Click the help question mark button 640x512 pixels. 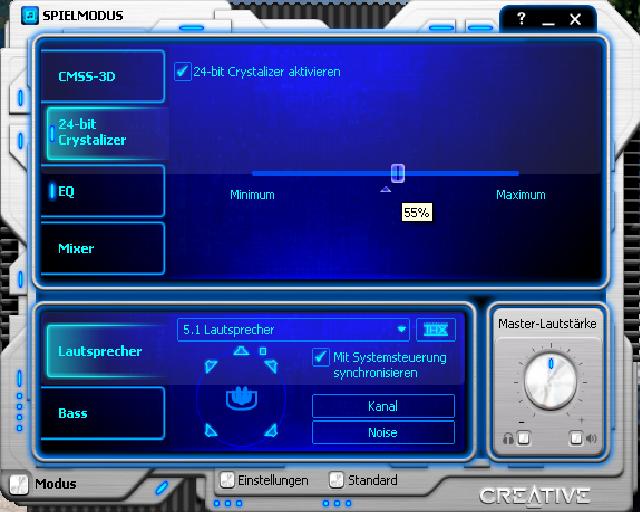tap(521, 18)
